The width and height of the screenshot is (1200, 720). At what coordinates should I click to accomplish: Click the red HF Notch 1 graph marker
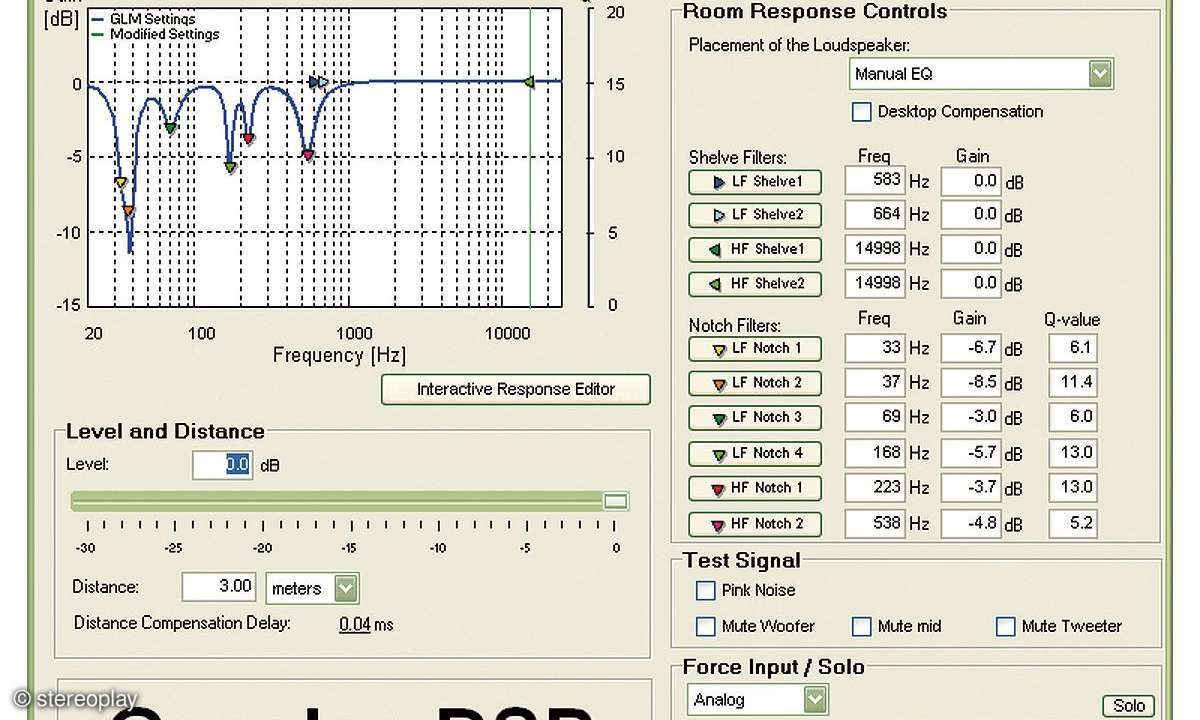[x=248, y=139]
